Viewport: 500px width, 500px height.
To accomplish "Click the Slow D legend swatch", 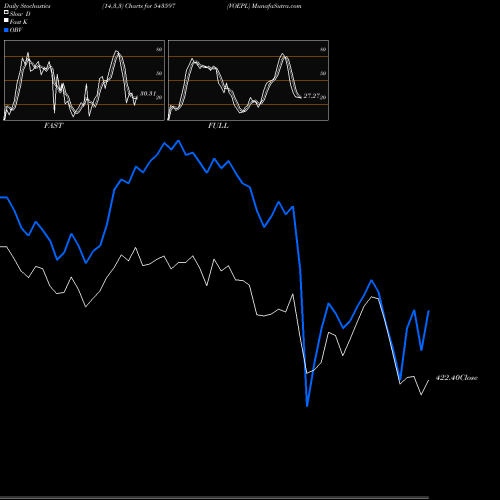I will (x=6, y=12).
